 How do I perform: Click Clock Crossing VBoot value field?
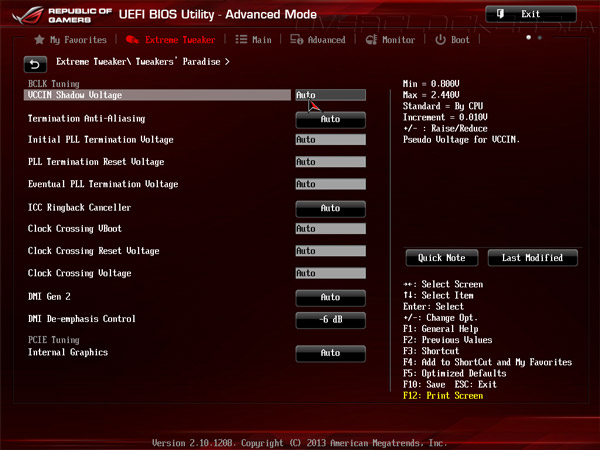331,229
